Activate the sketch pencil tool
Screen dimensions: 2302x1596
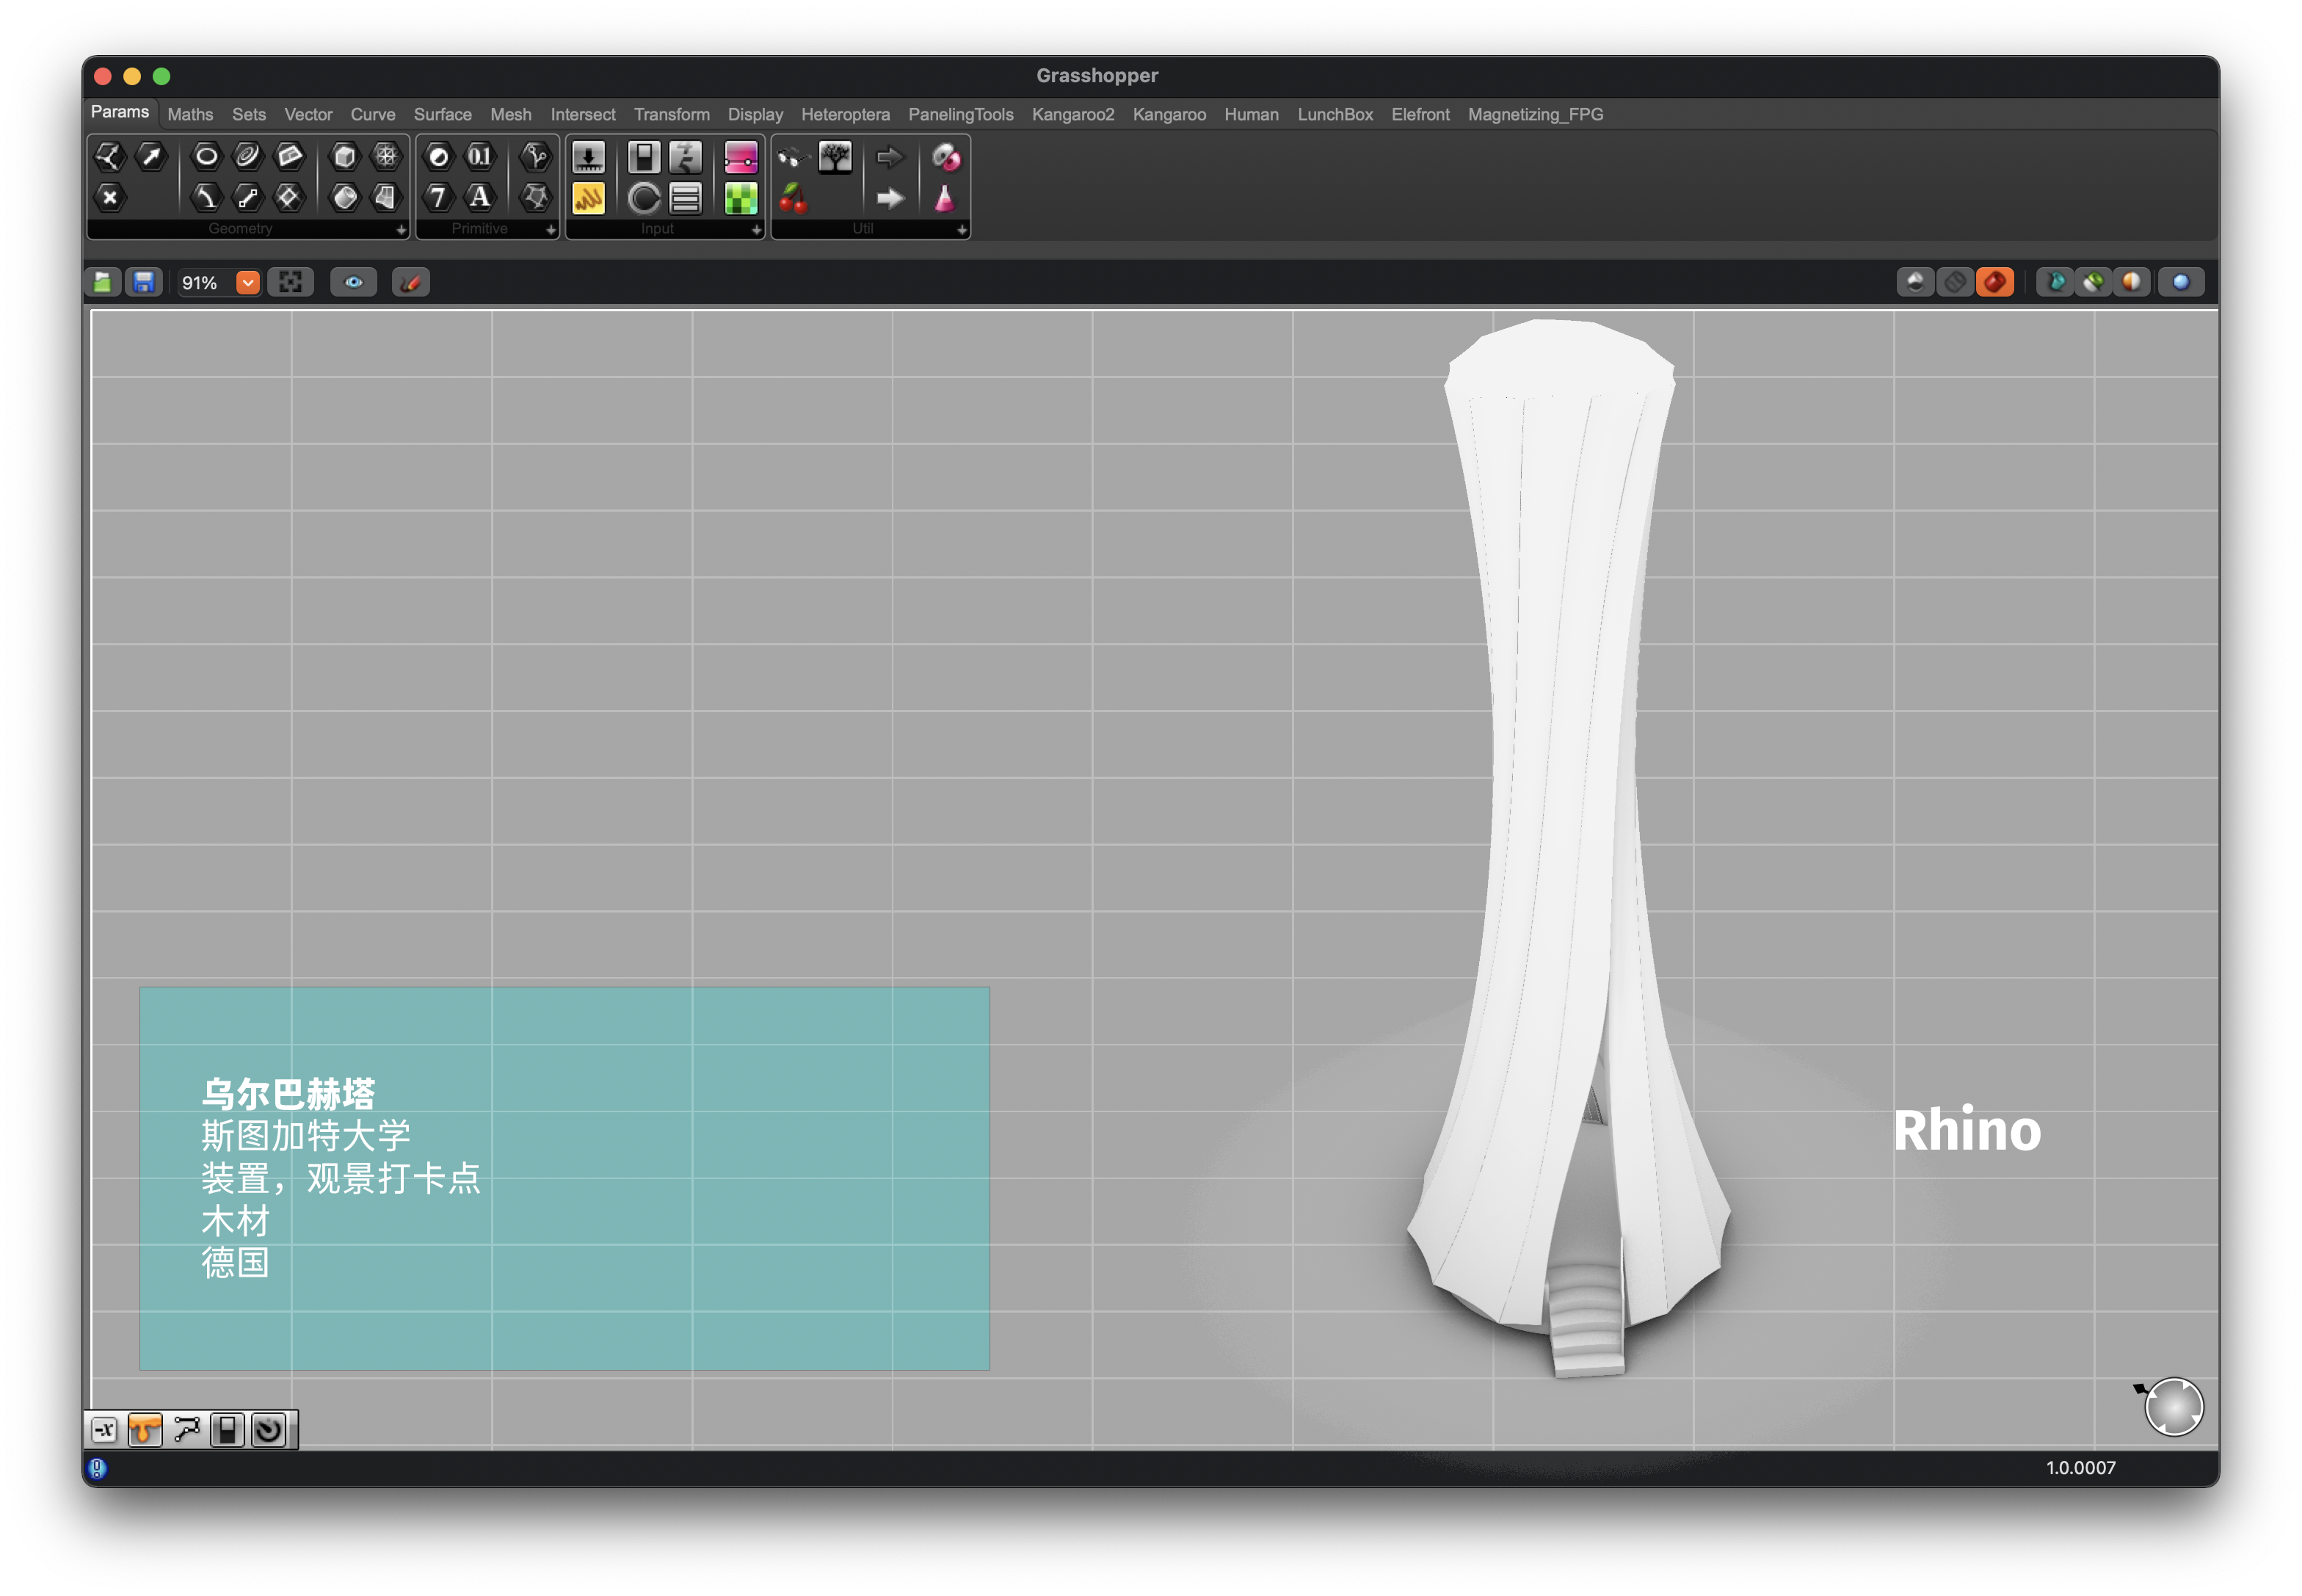[410, 283]
